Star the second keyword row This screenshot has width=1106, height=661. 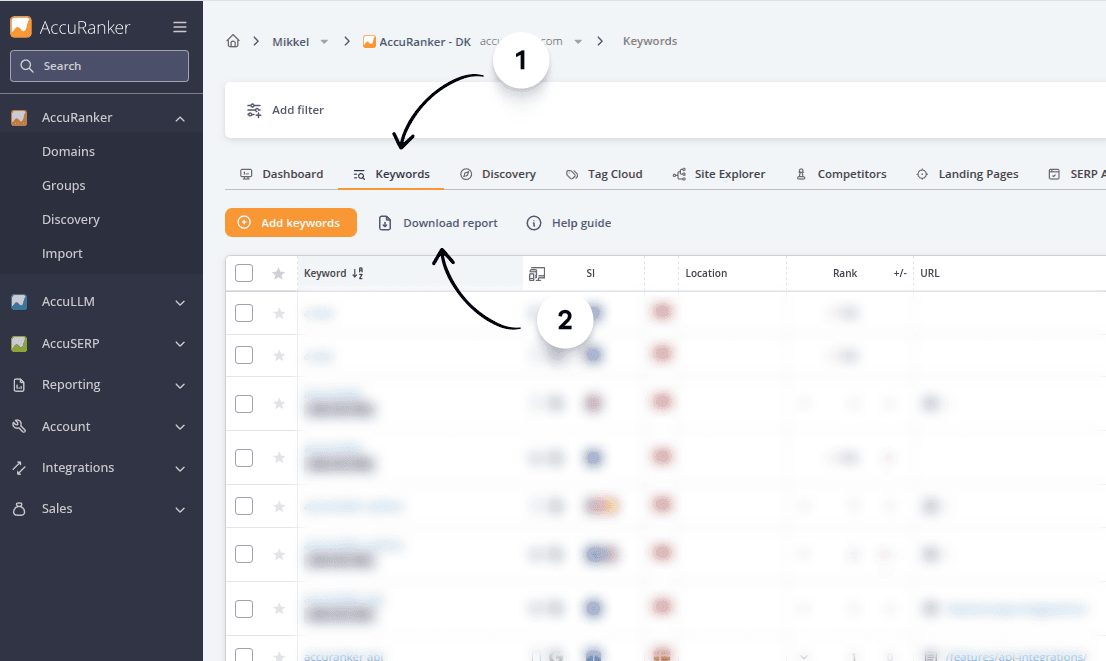point(279,356)
